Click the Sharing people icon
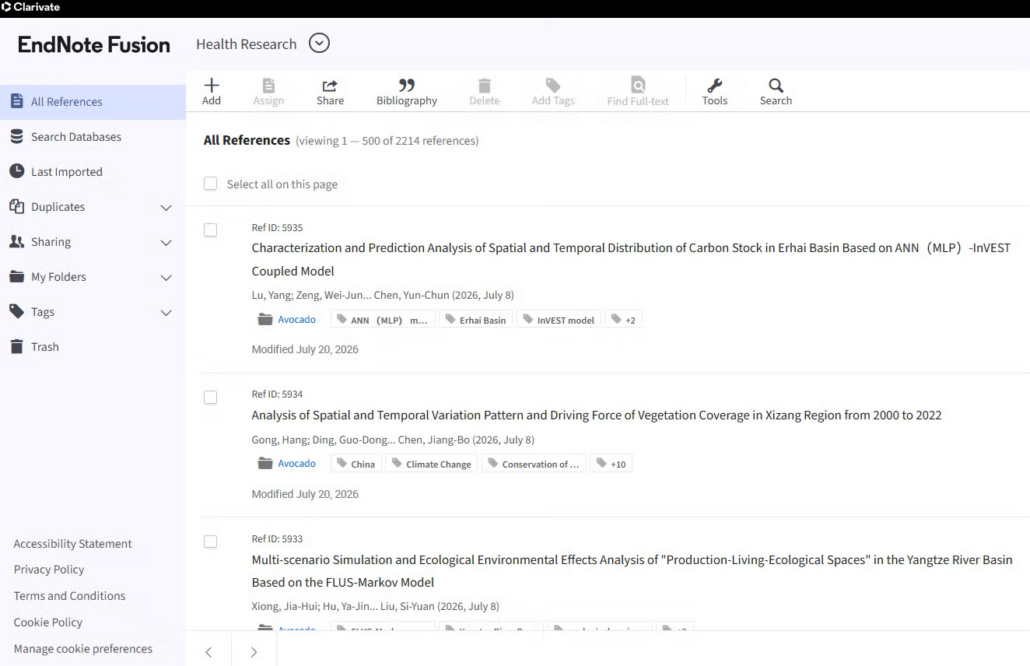Screen dimensions: 1030x666 17,241
